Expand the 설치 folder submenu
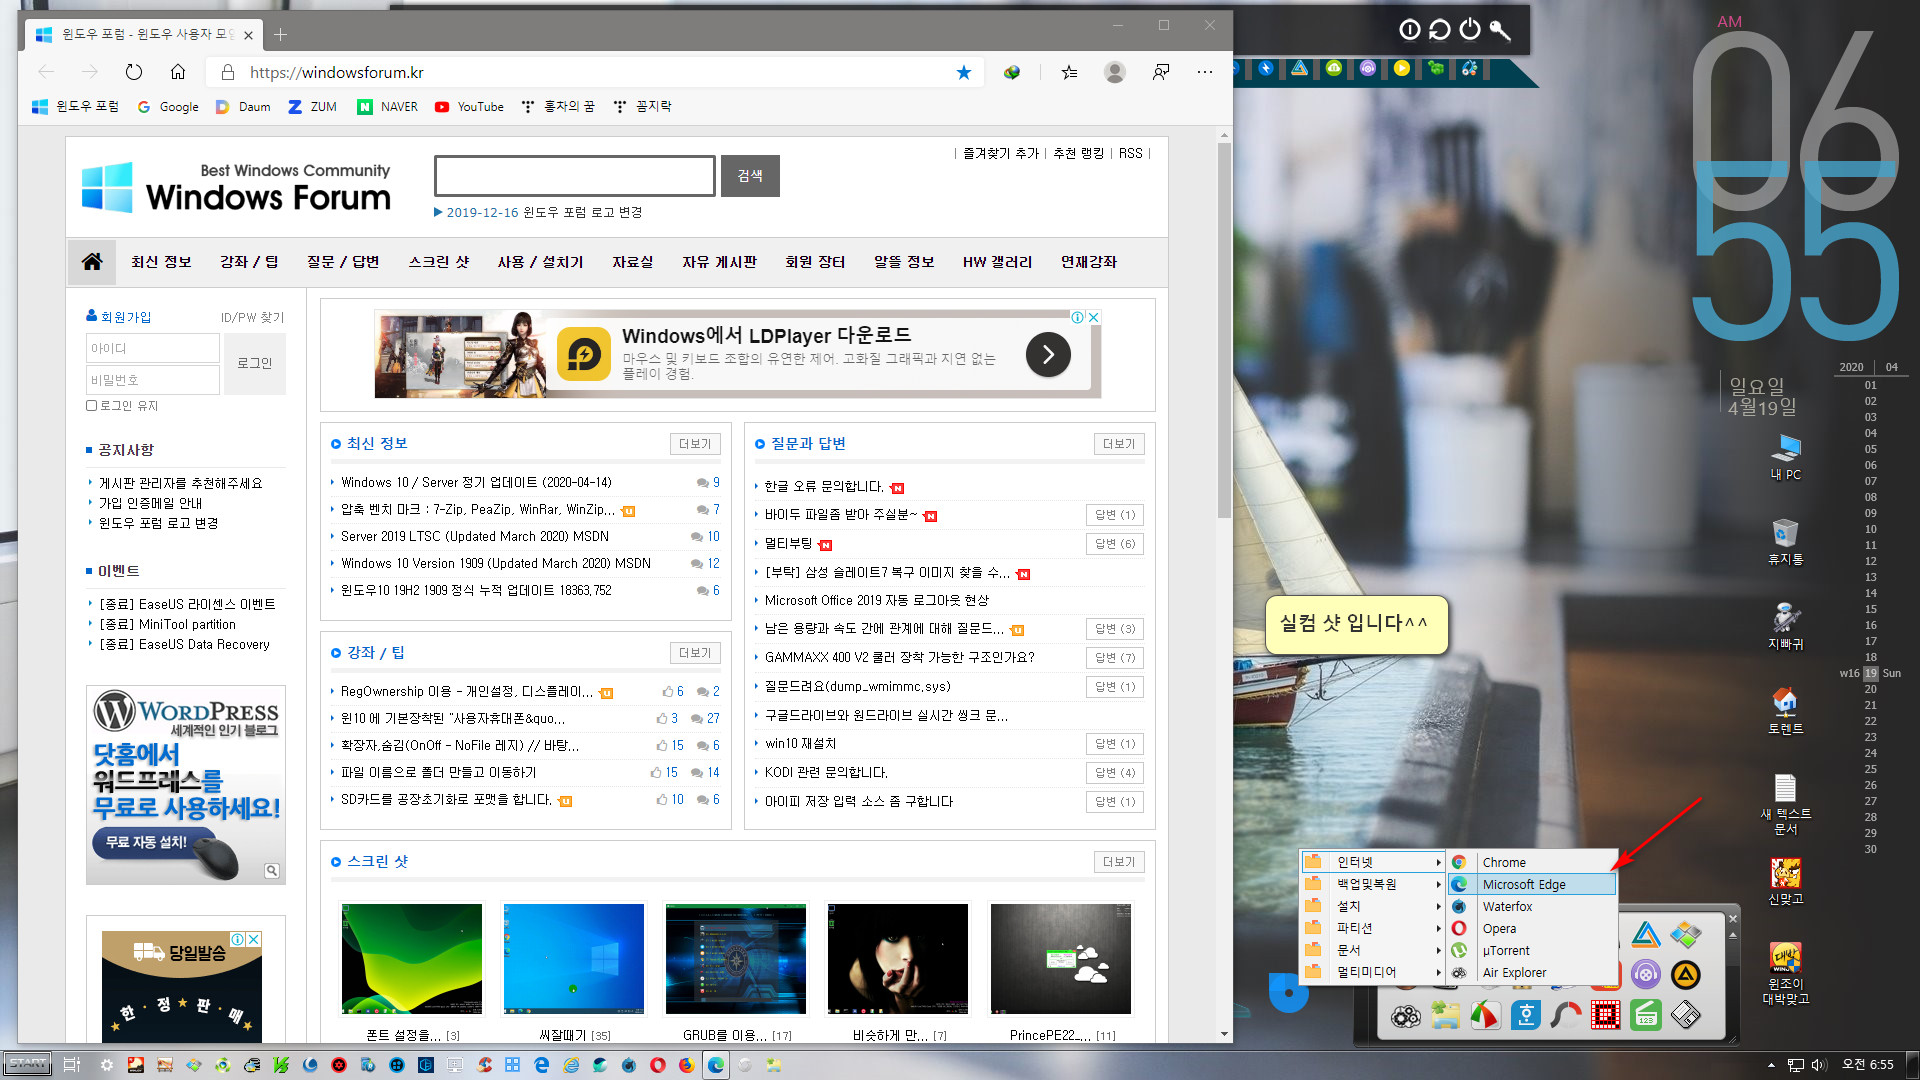1920x1080 pixels. 1373,906
